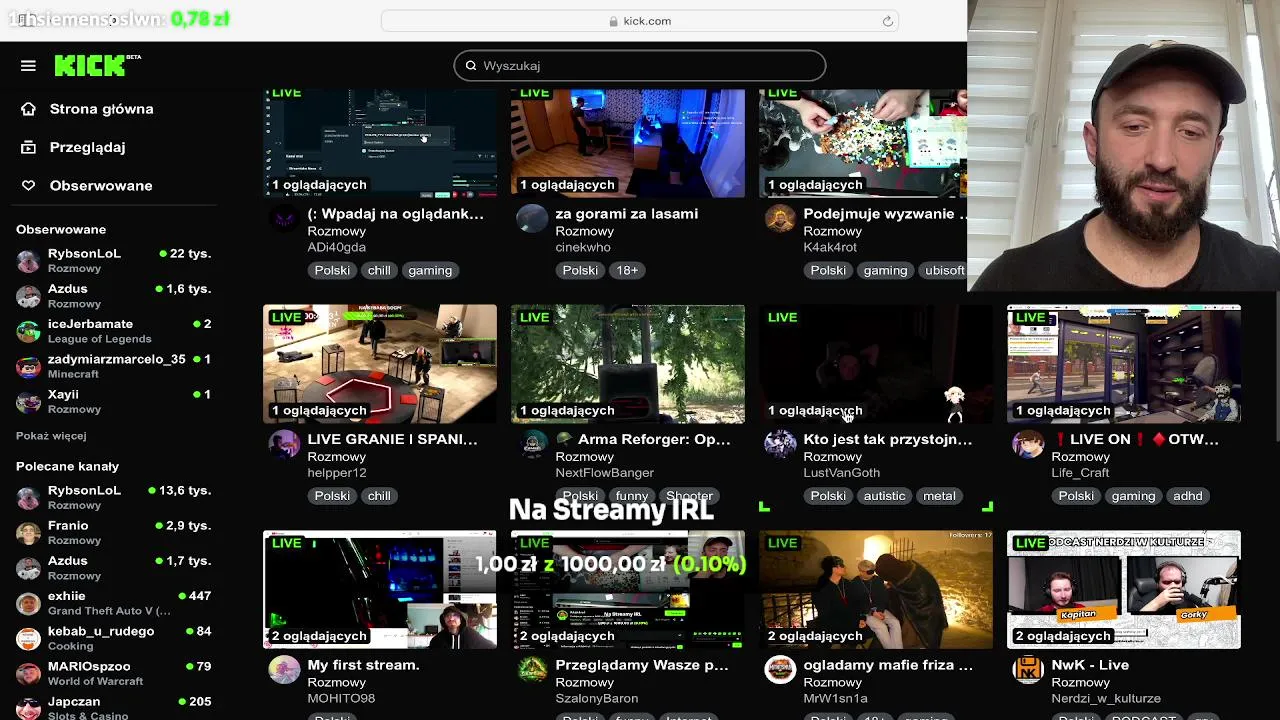
Task: Open MrW1sn1a channel name
Action: pos(835,698)
